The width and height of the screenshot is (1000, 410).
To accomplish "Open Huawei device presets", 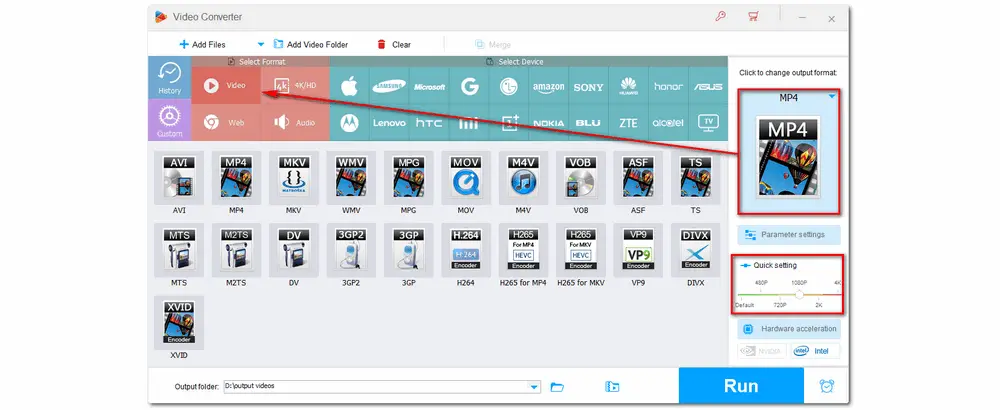I will [628, 86].
